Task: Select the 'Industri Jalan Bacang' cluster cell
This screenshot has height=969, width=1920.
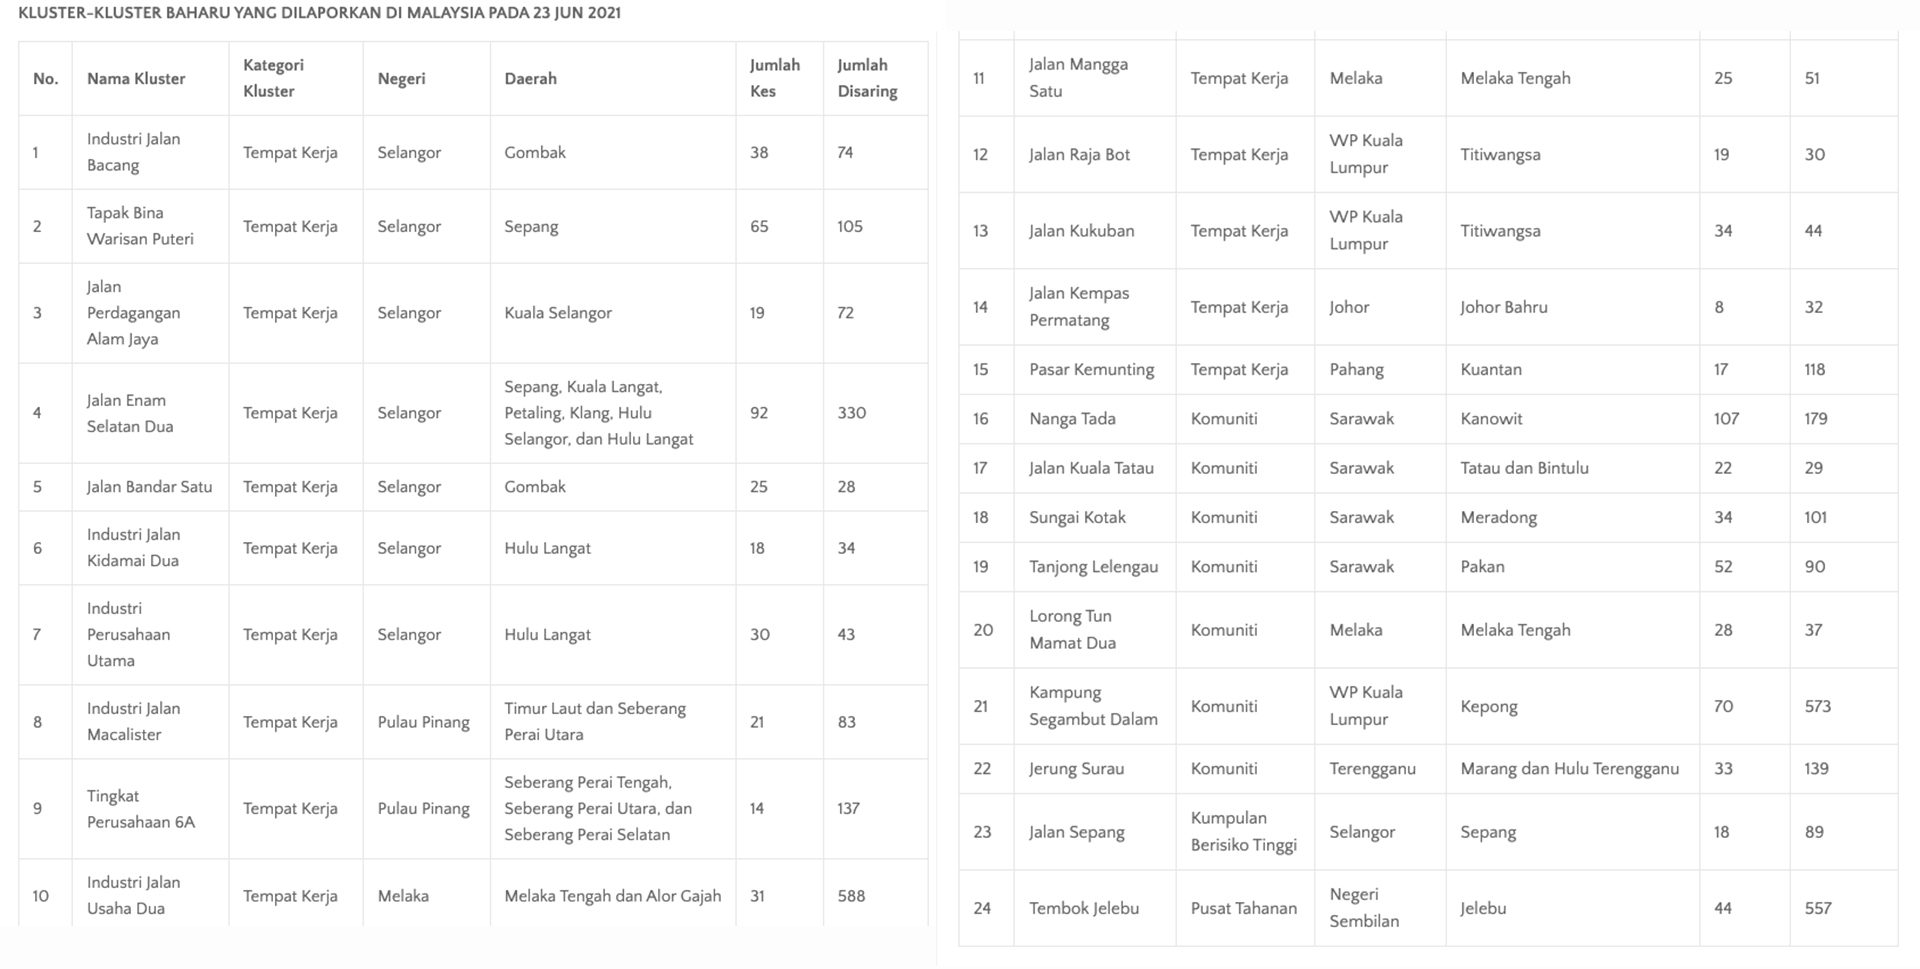Action: (x=134, y=152)
